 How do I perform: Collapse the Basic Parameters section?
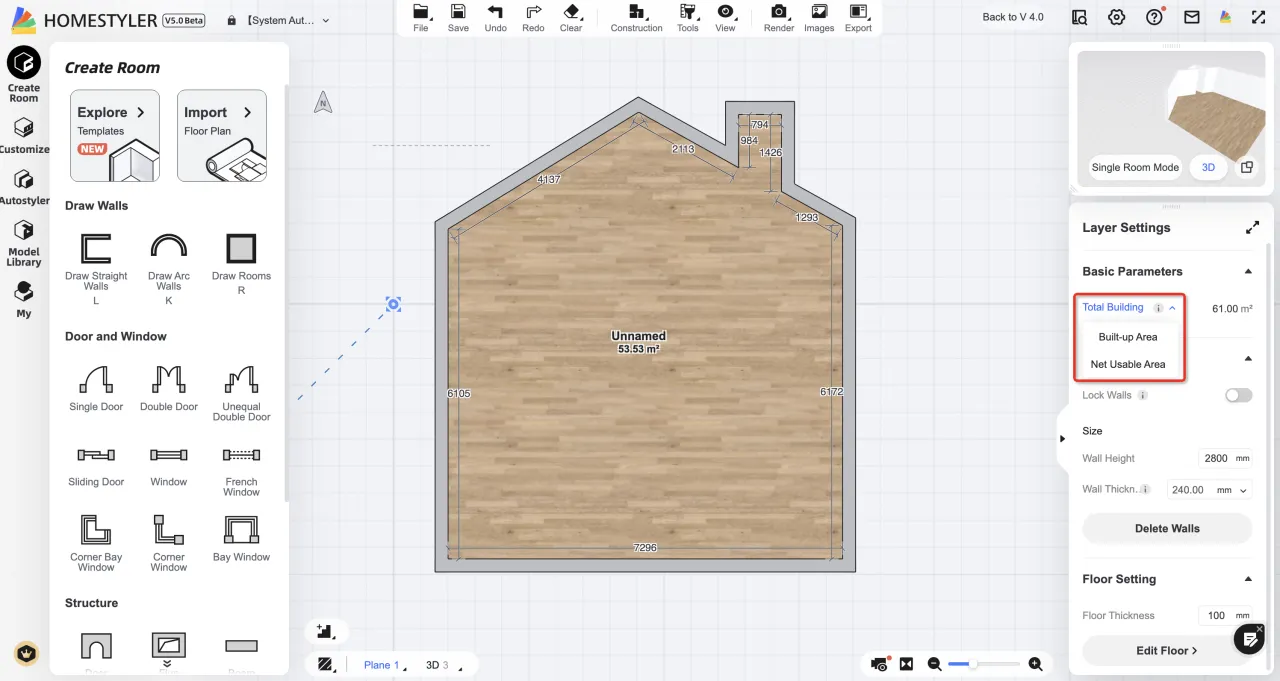pyautogui.click(x=1247, y=271)
